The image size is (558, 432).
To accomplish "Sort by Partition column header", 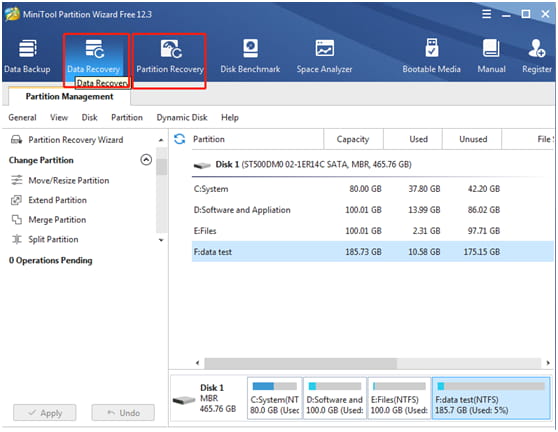I will 209,139.
